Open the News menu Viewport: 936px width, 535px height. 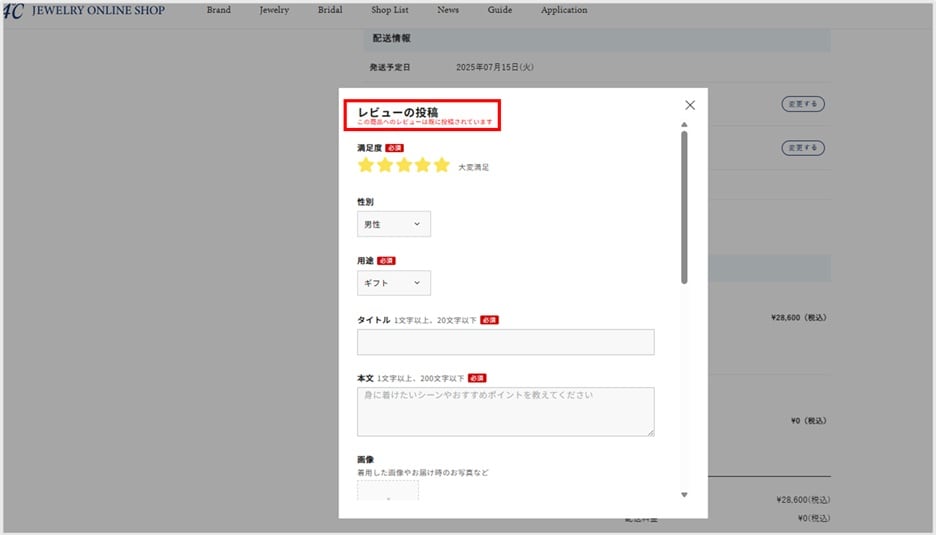[448, 10]
